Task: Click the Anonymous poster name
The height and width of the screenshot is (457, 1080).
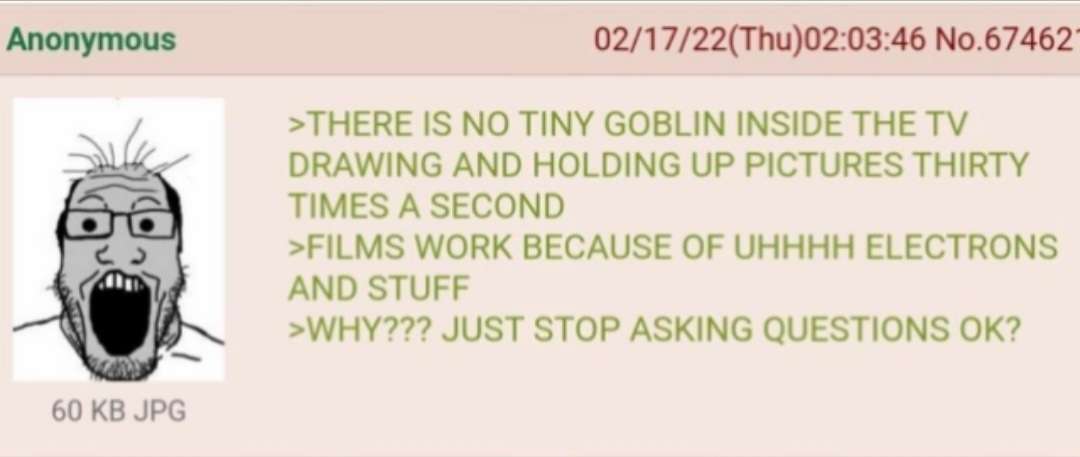Action: (x=91, y=40)
